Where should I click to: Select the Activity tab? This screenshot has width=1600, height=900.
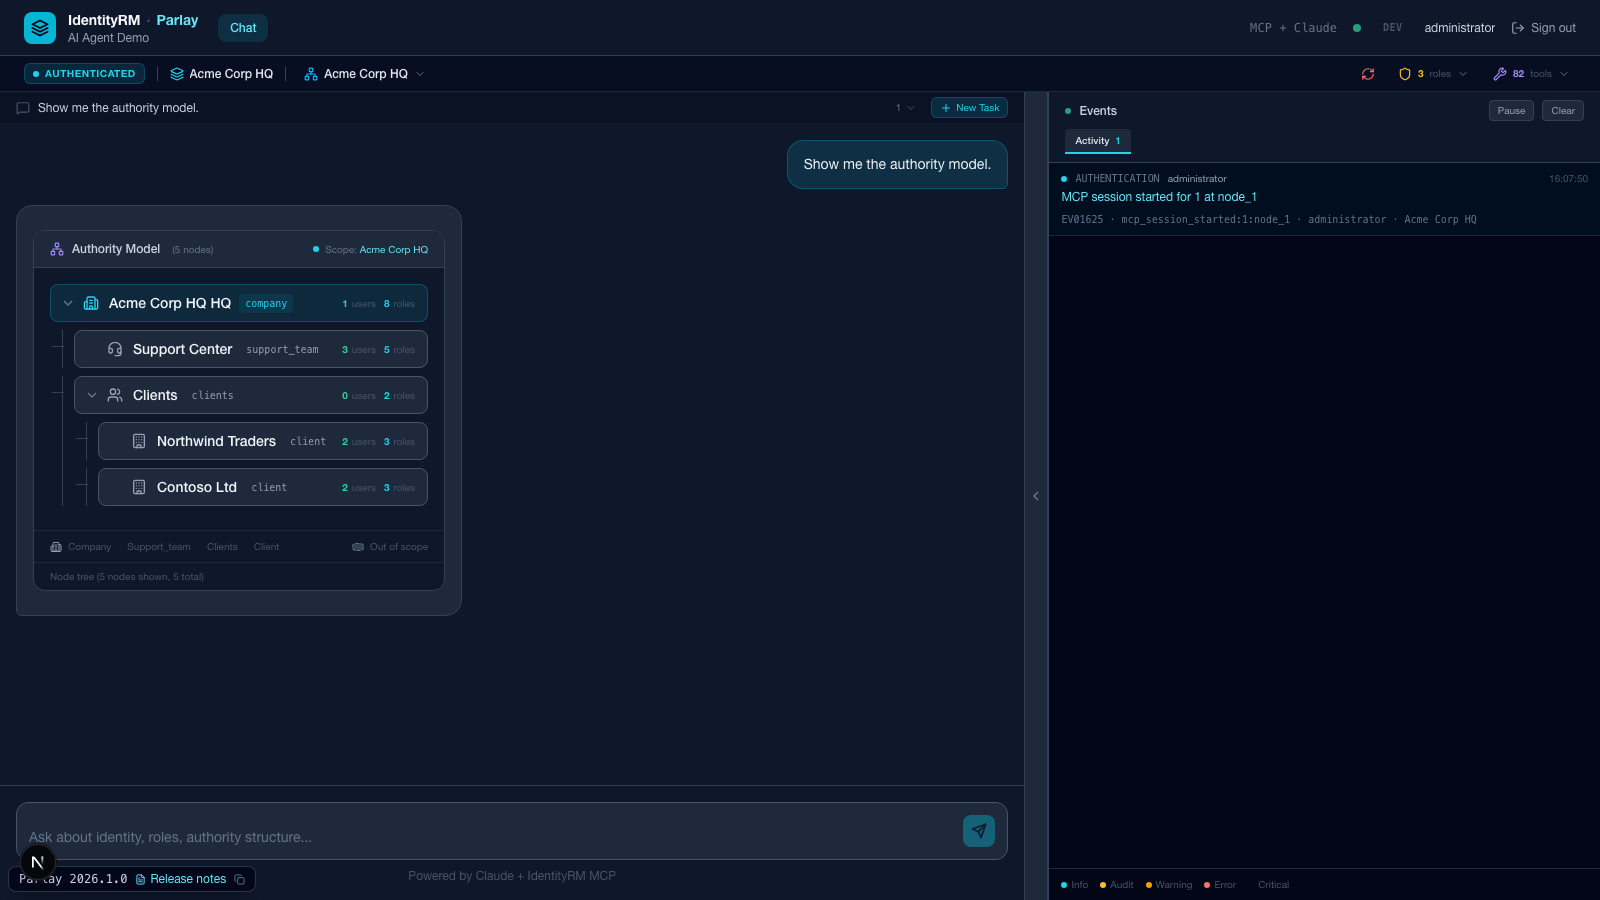1098,141
